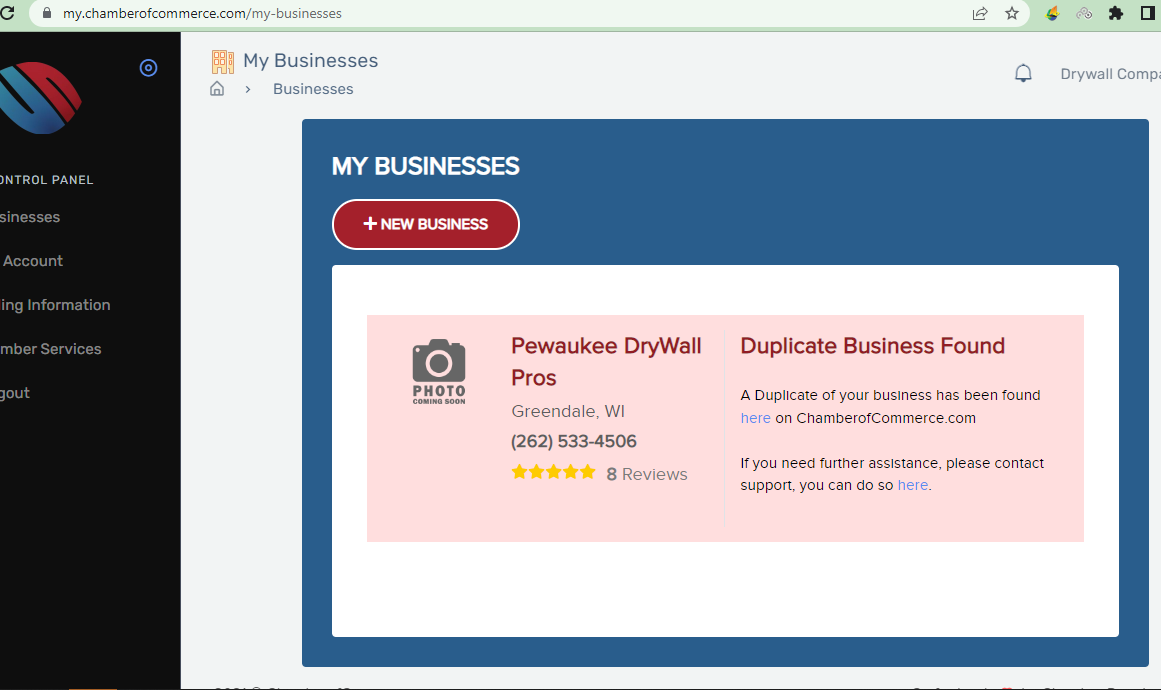
Task: Bookmark this page with the star icon
Action: pos(1011,13)
